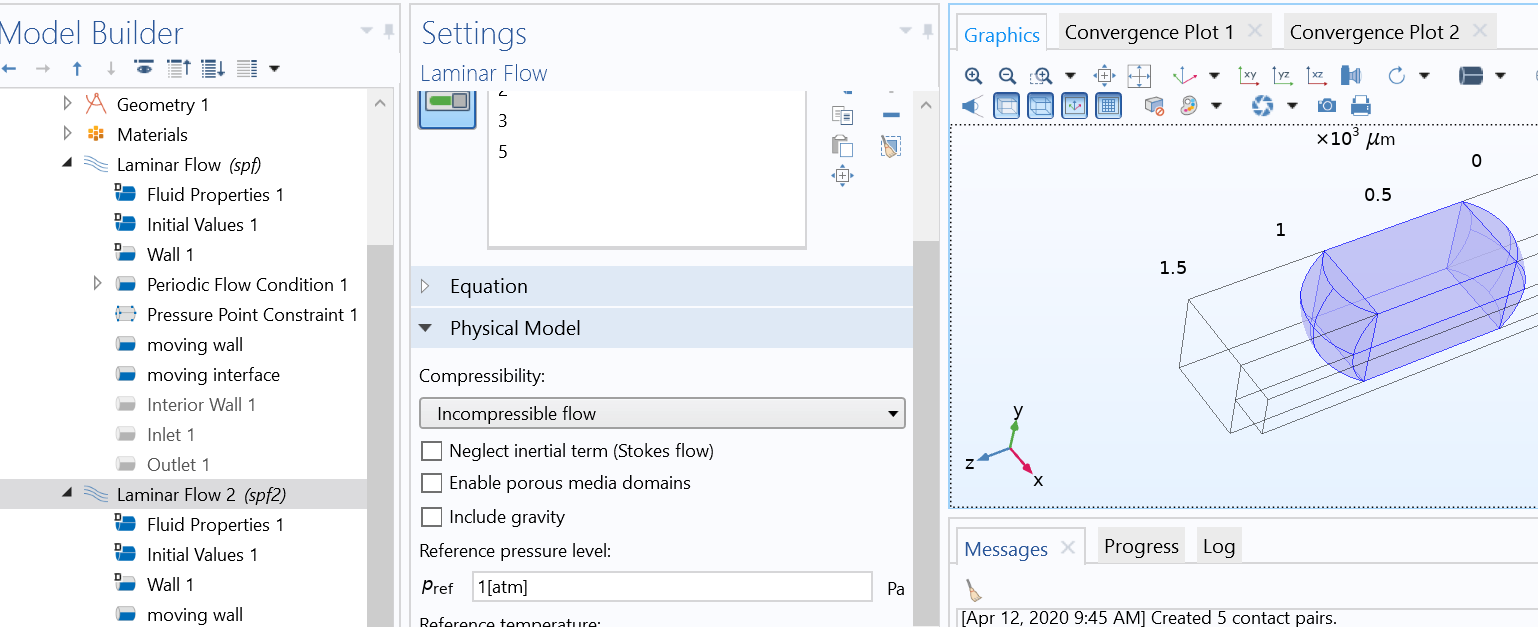Clear the Messages log with the broom icon
This screenshot has width=1538, height=627.
point(973,590)
